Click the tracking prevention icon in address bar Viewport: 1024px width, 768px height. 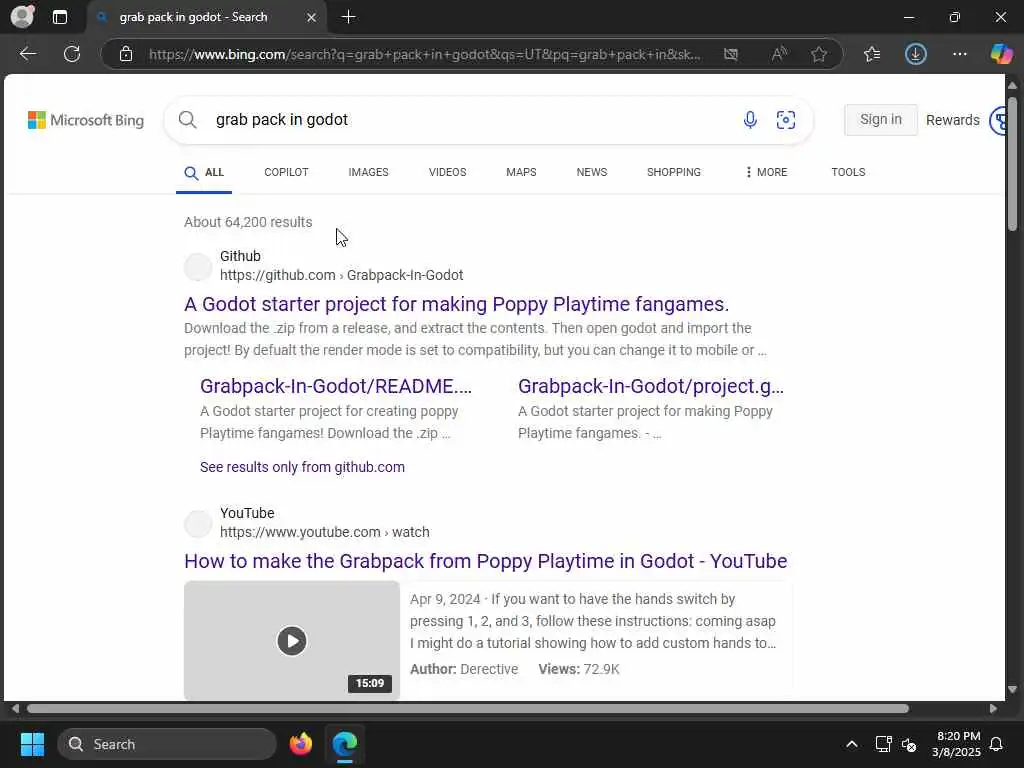click(x=731, y=54)
